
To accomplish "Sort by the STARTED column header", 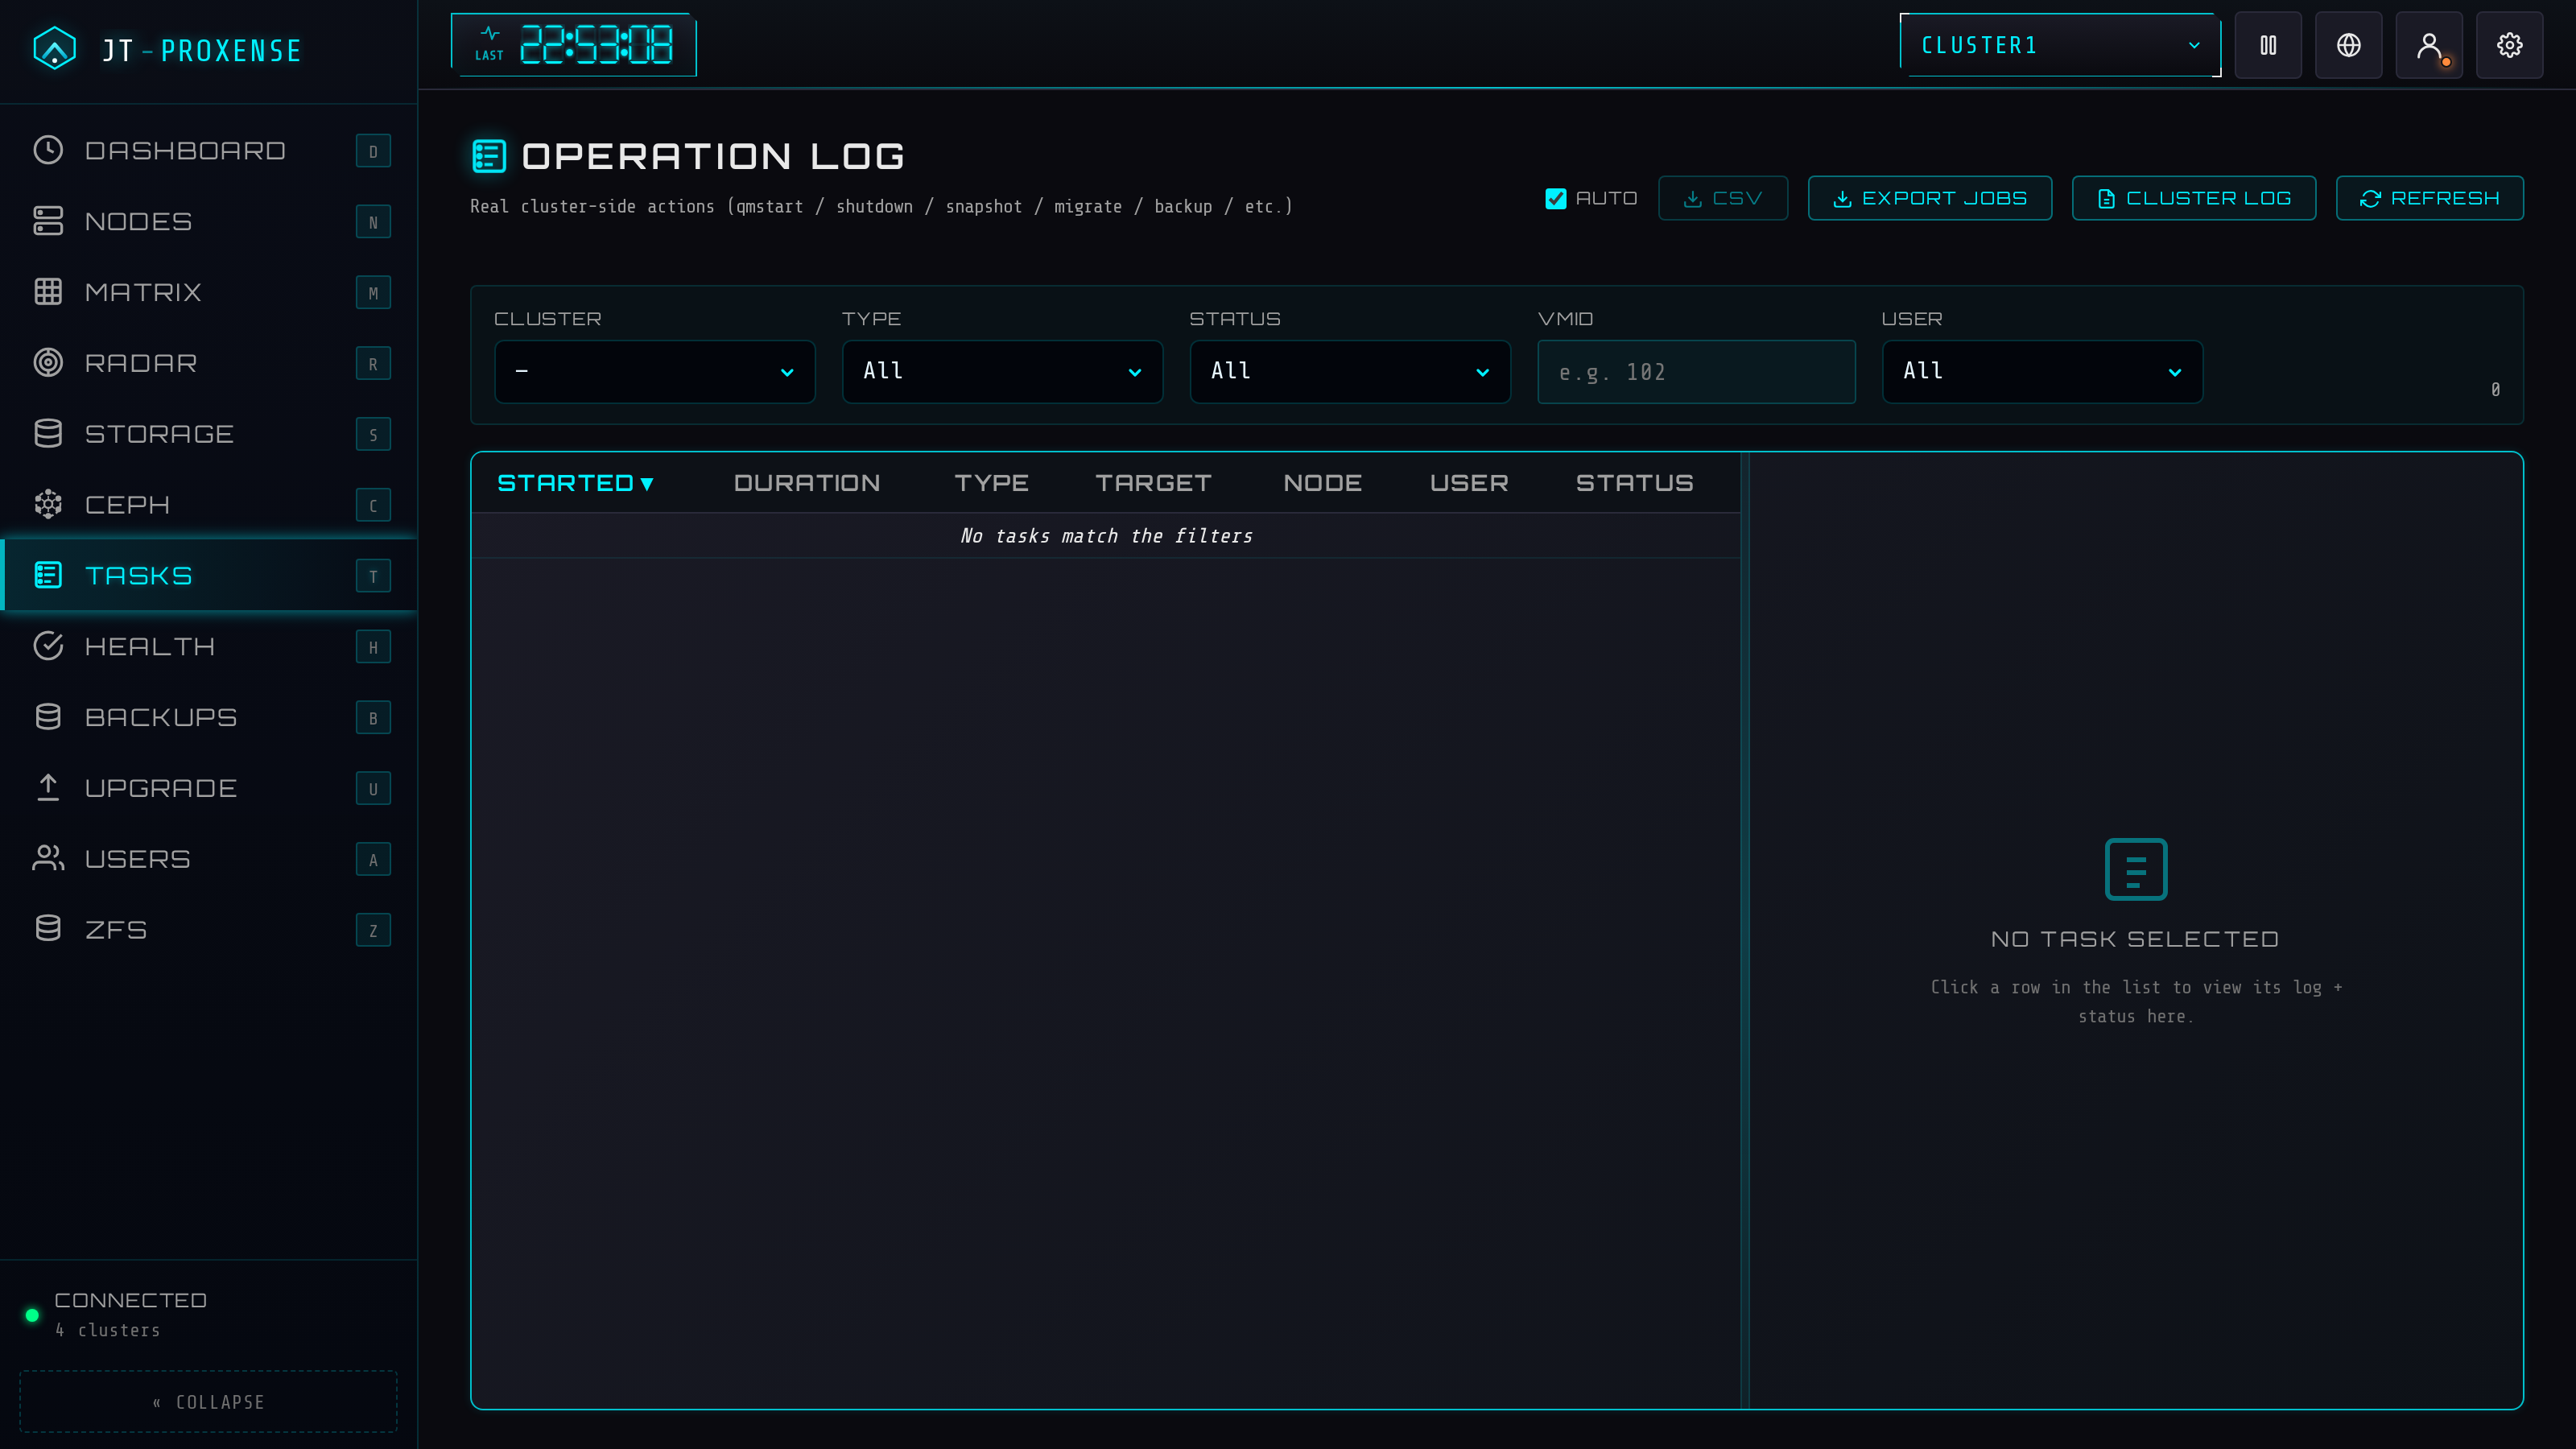I will coord(575,483).
